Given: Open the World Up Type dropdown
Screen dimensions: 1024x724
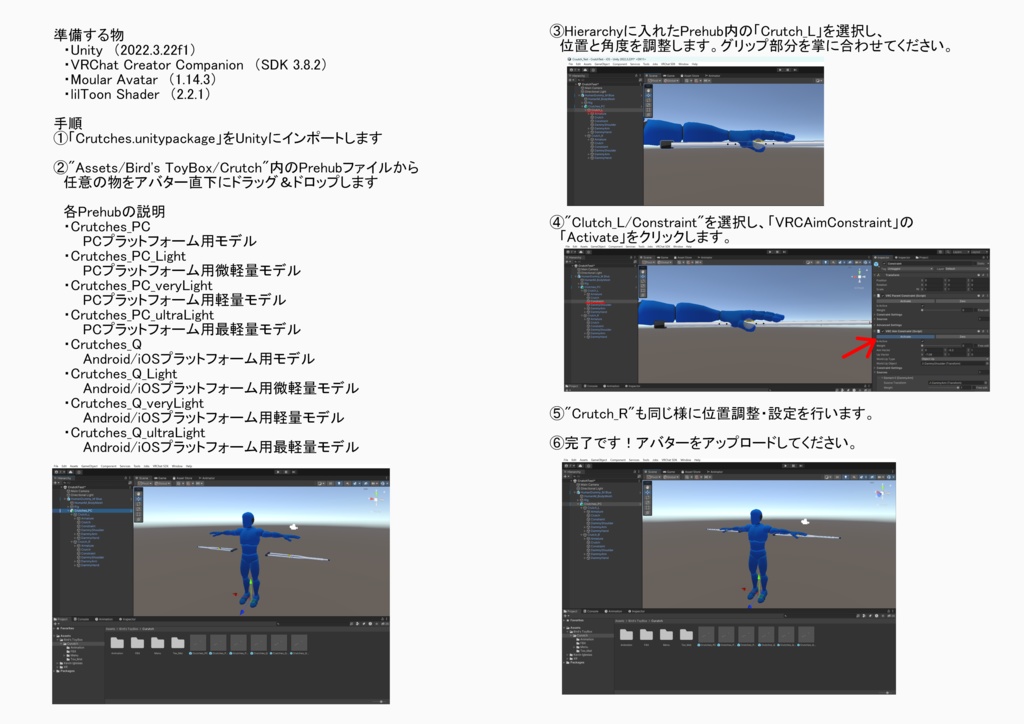Looking at the screenshot, I should point(952,359).
